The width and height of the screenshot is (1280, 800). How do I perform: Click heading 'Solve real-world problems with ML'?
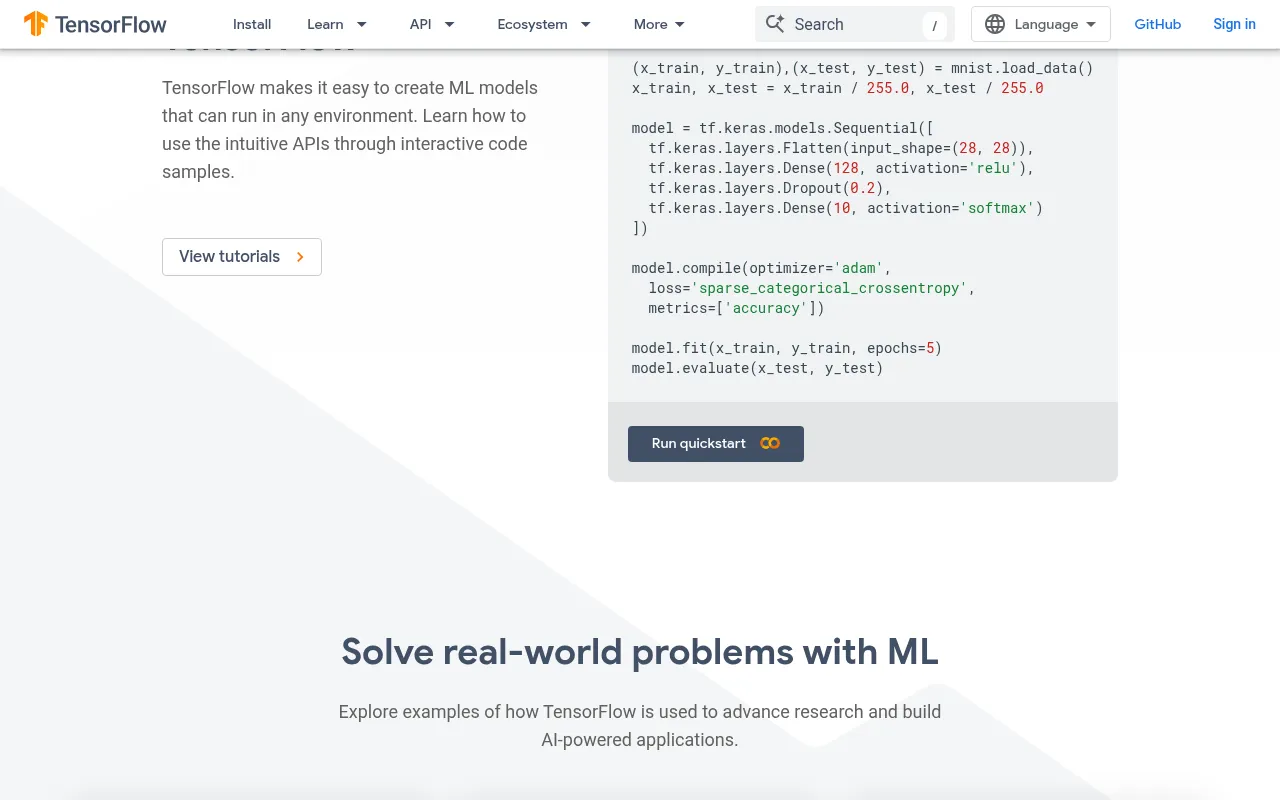[640, 652]
